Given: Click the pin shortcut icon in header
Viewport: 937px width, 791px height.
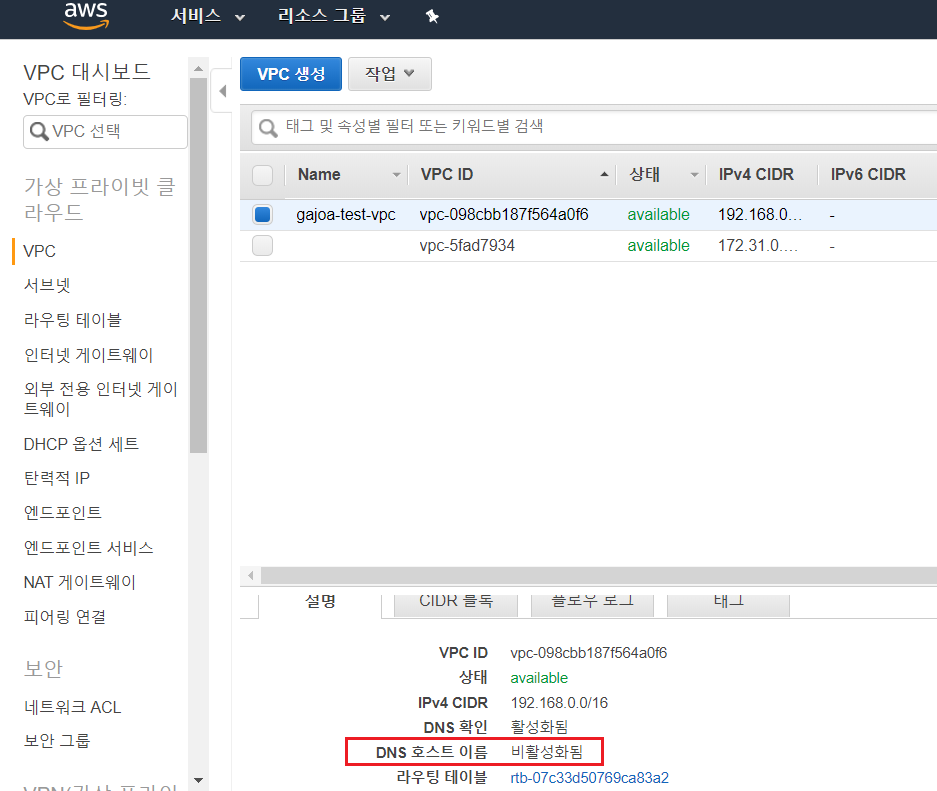Looking at the screenshot, I should pos(432,16).
